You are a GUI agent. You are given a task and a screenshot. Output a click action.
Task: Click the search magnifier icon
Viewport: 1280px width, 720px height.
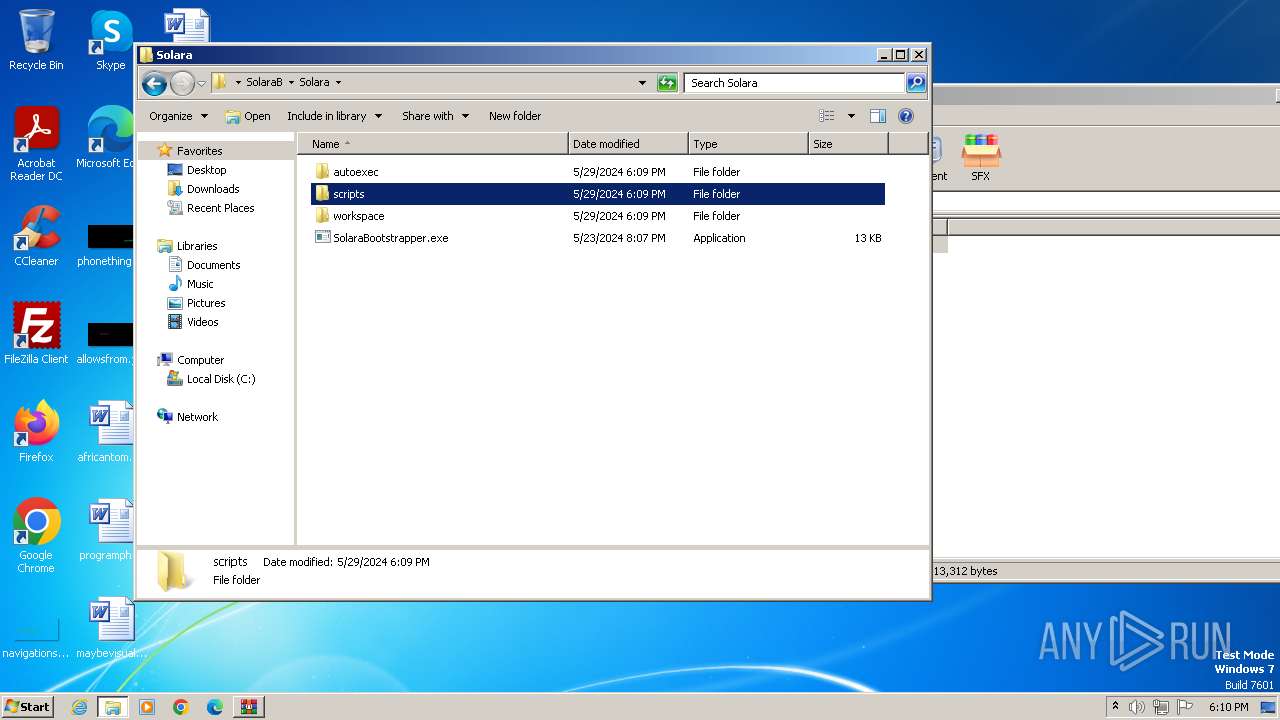click(915, 83)
